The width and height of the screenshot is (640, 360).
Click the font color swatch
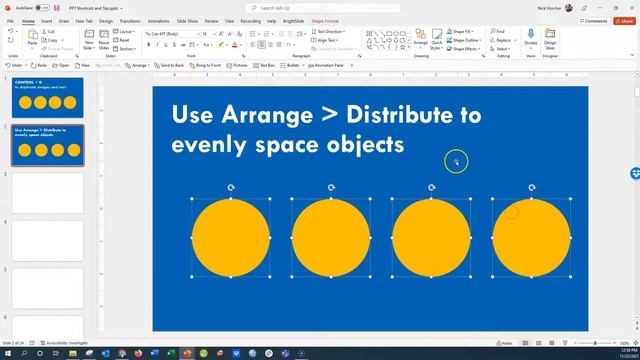point(235,45)
